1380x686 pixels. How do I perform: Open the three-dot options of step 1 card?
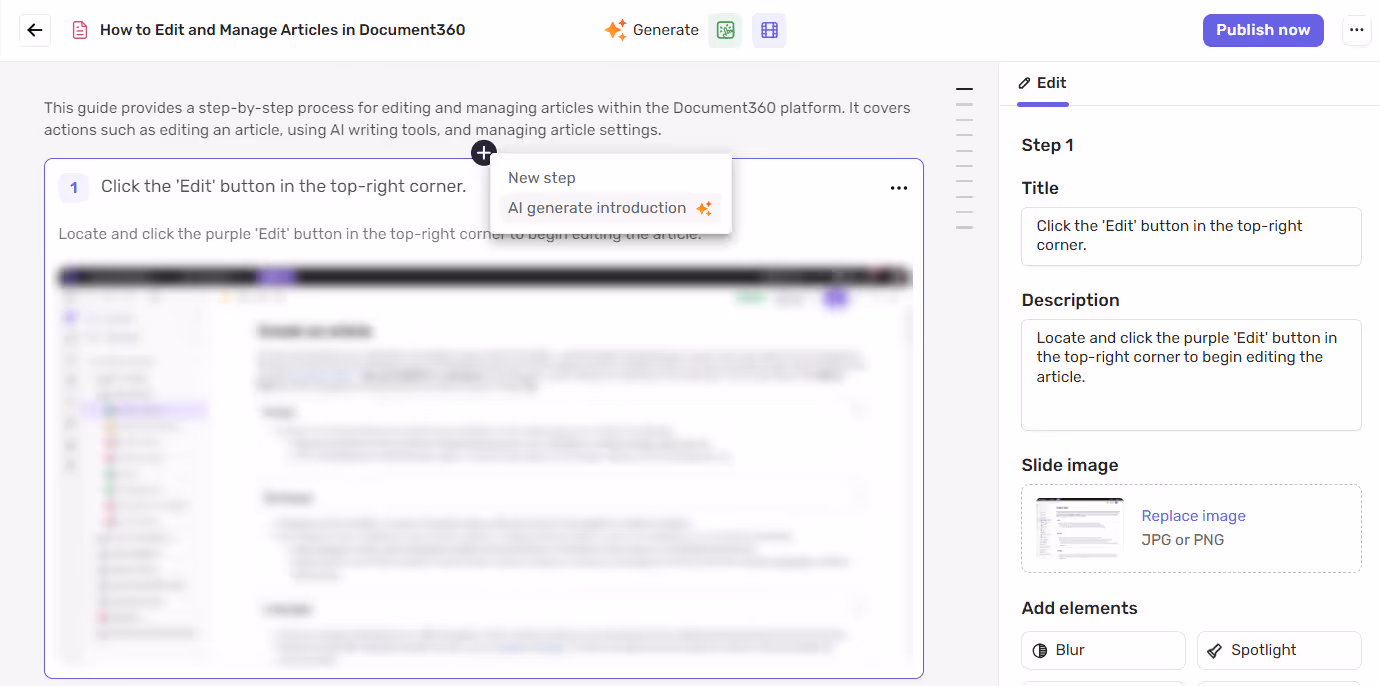(x=899, y=188)
